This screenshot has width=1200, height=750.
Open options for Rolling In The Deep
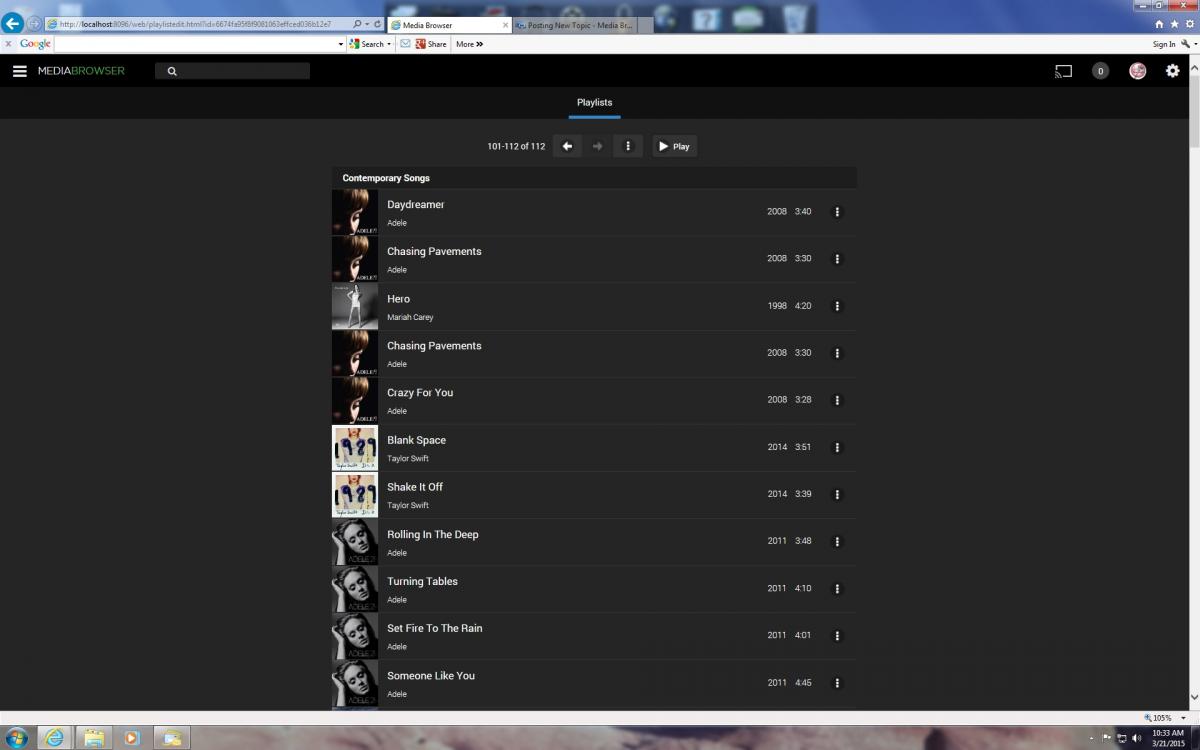838,541
